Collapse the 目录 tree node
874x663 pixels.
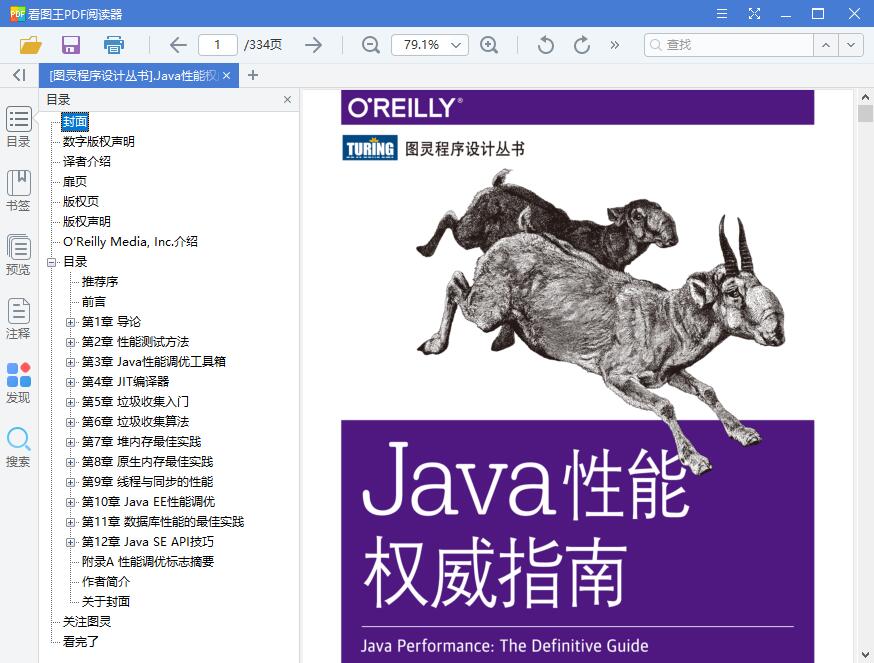52,262
